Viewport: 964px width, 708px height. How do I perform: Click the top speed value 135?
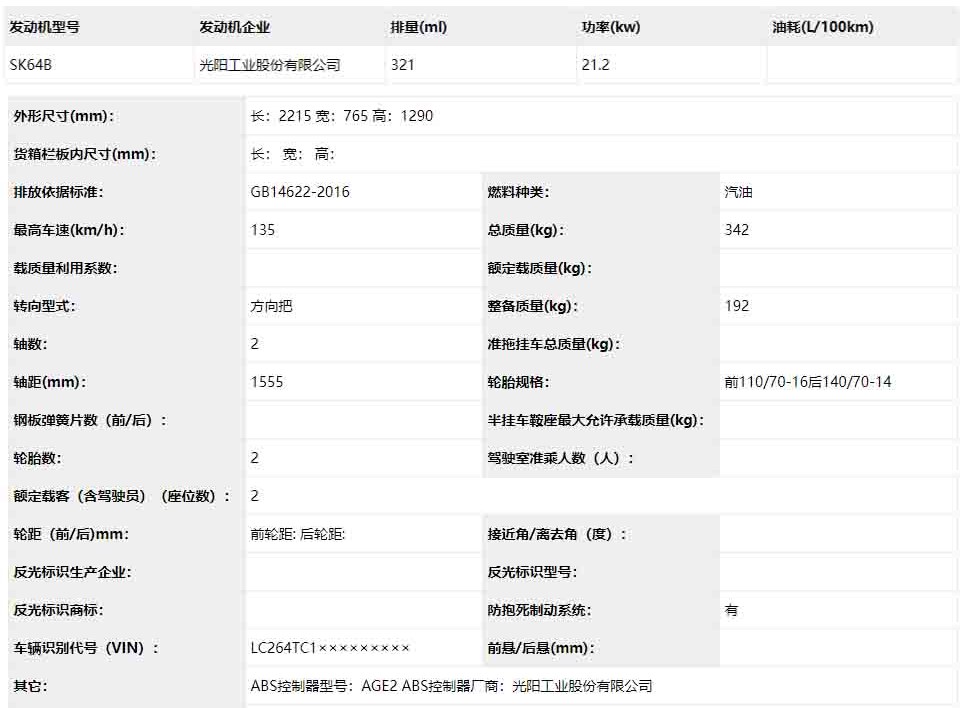tap(263, 230)
